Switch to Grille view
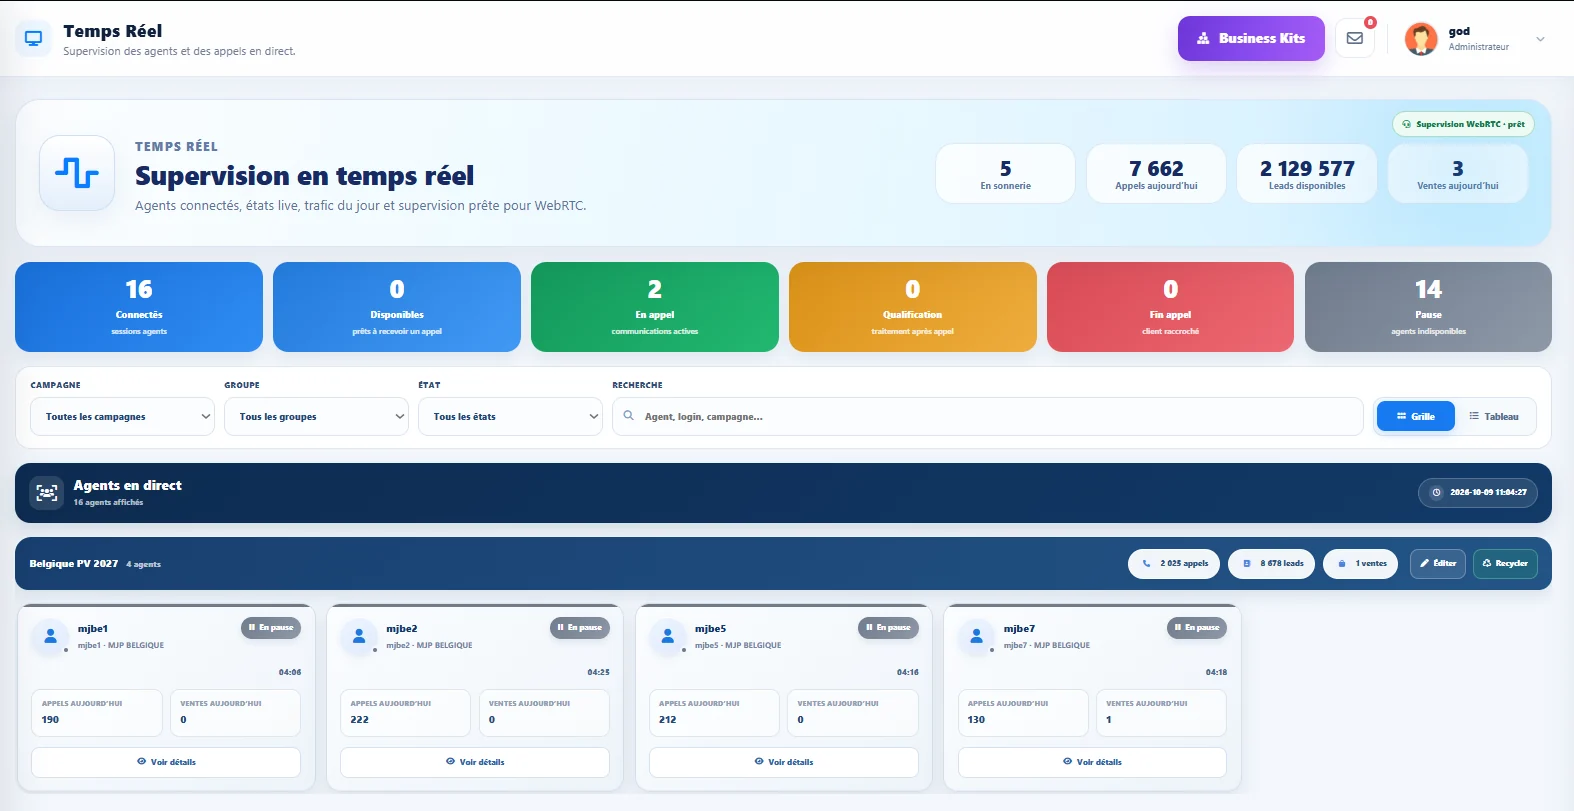 1415,416
